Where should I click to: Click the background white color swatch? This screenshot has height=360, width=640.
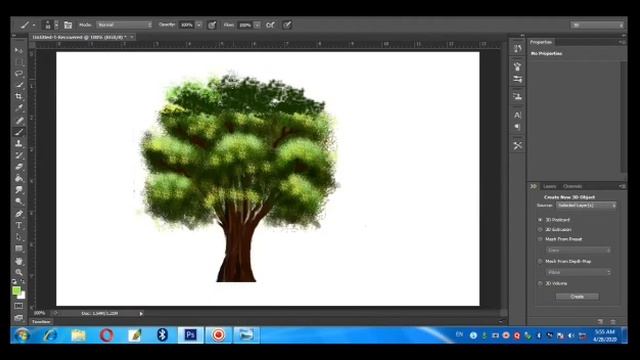pos(23,295)
